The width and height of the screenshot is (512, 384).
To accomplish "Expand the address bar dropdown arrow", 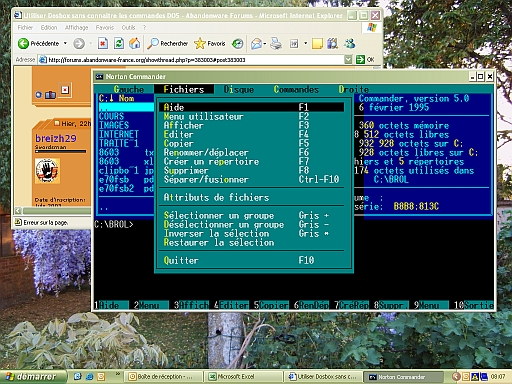I will pyautogui.click(x=348, y=60).
